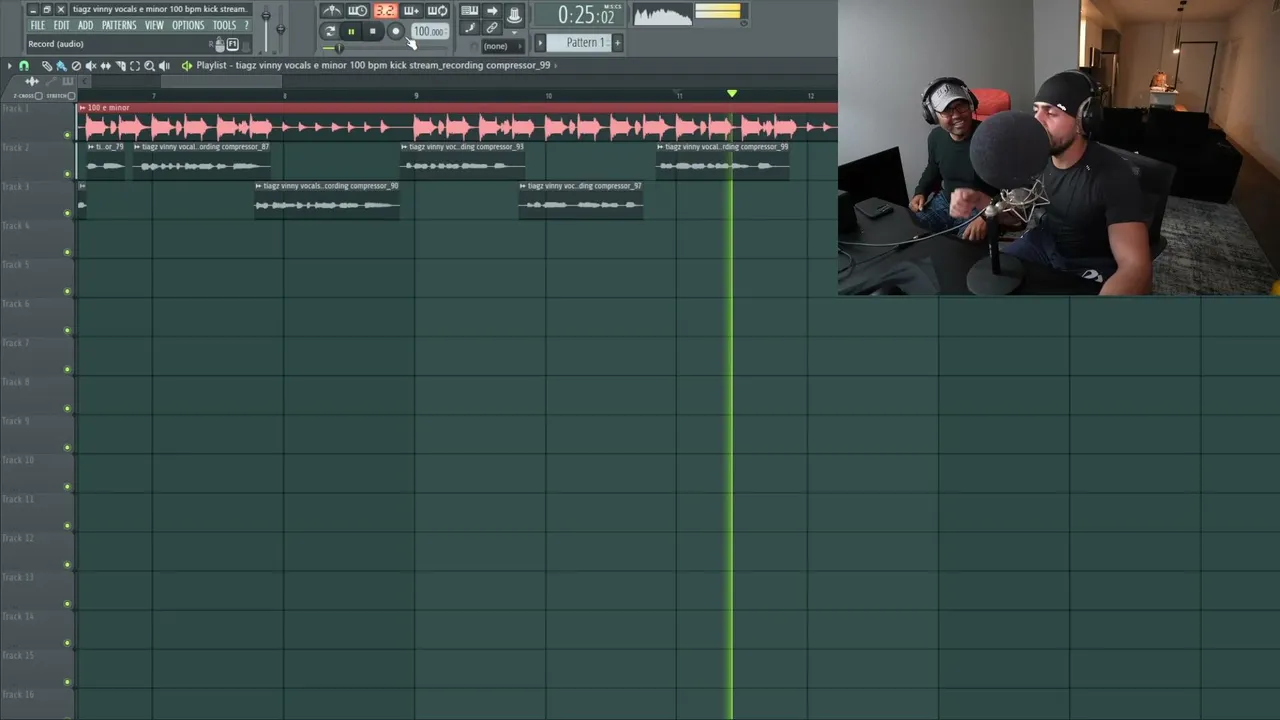1280x720 pixels.
Task: Select the Slice tool
Action: coord(120,66)
